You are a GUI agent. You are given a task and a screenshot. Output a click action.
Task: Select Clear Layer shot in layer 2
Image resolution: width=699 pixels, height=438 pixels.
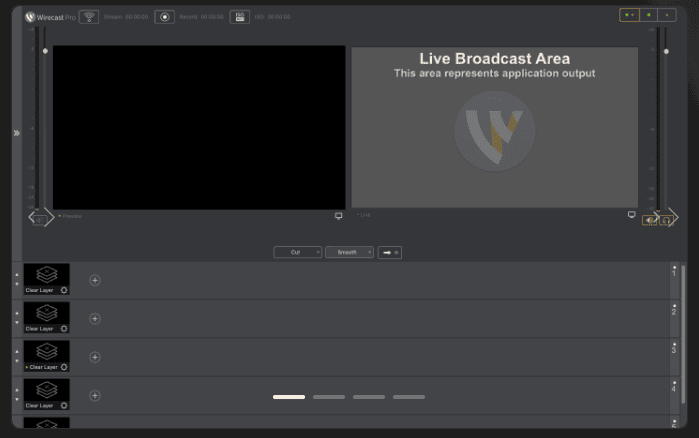click(x=47, y=317)
